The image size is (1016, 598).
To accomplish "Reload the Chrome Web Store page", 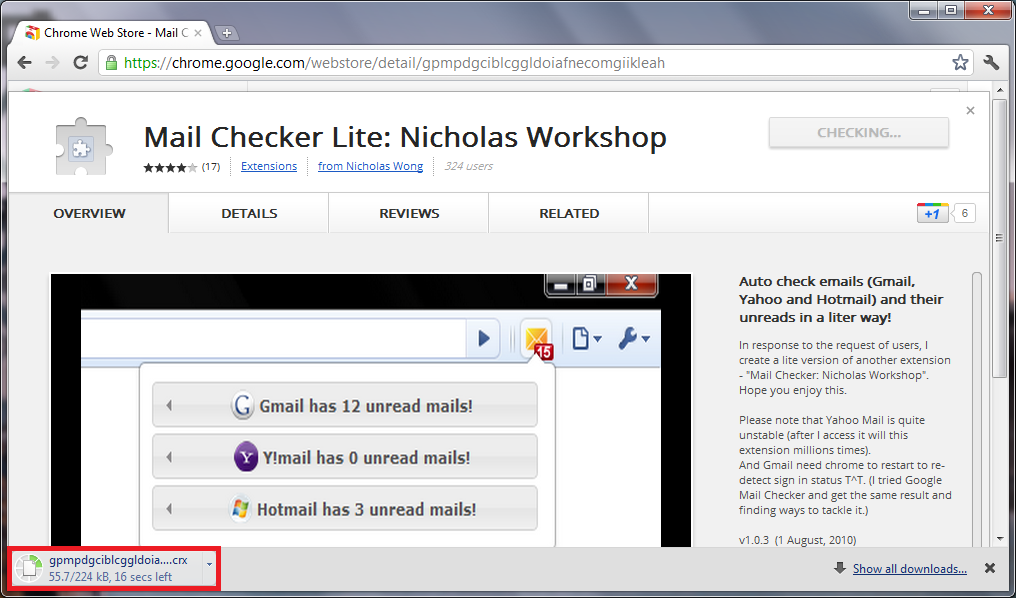I will pyautogui.click(x=80, y=63).
